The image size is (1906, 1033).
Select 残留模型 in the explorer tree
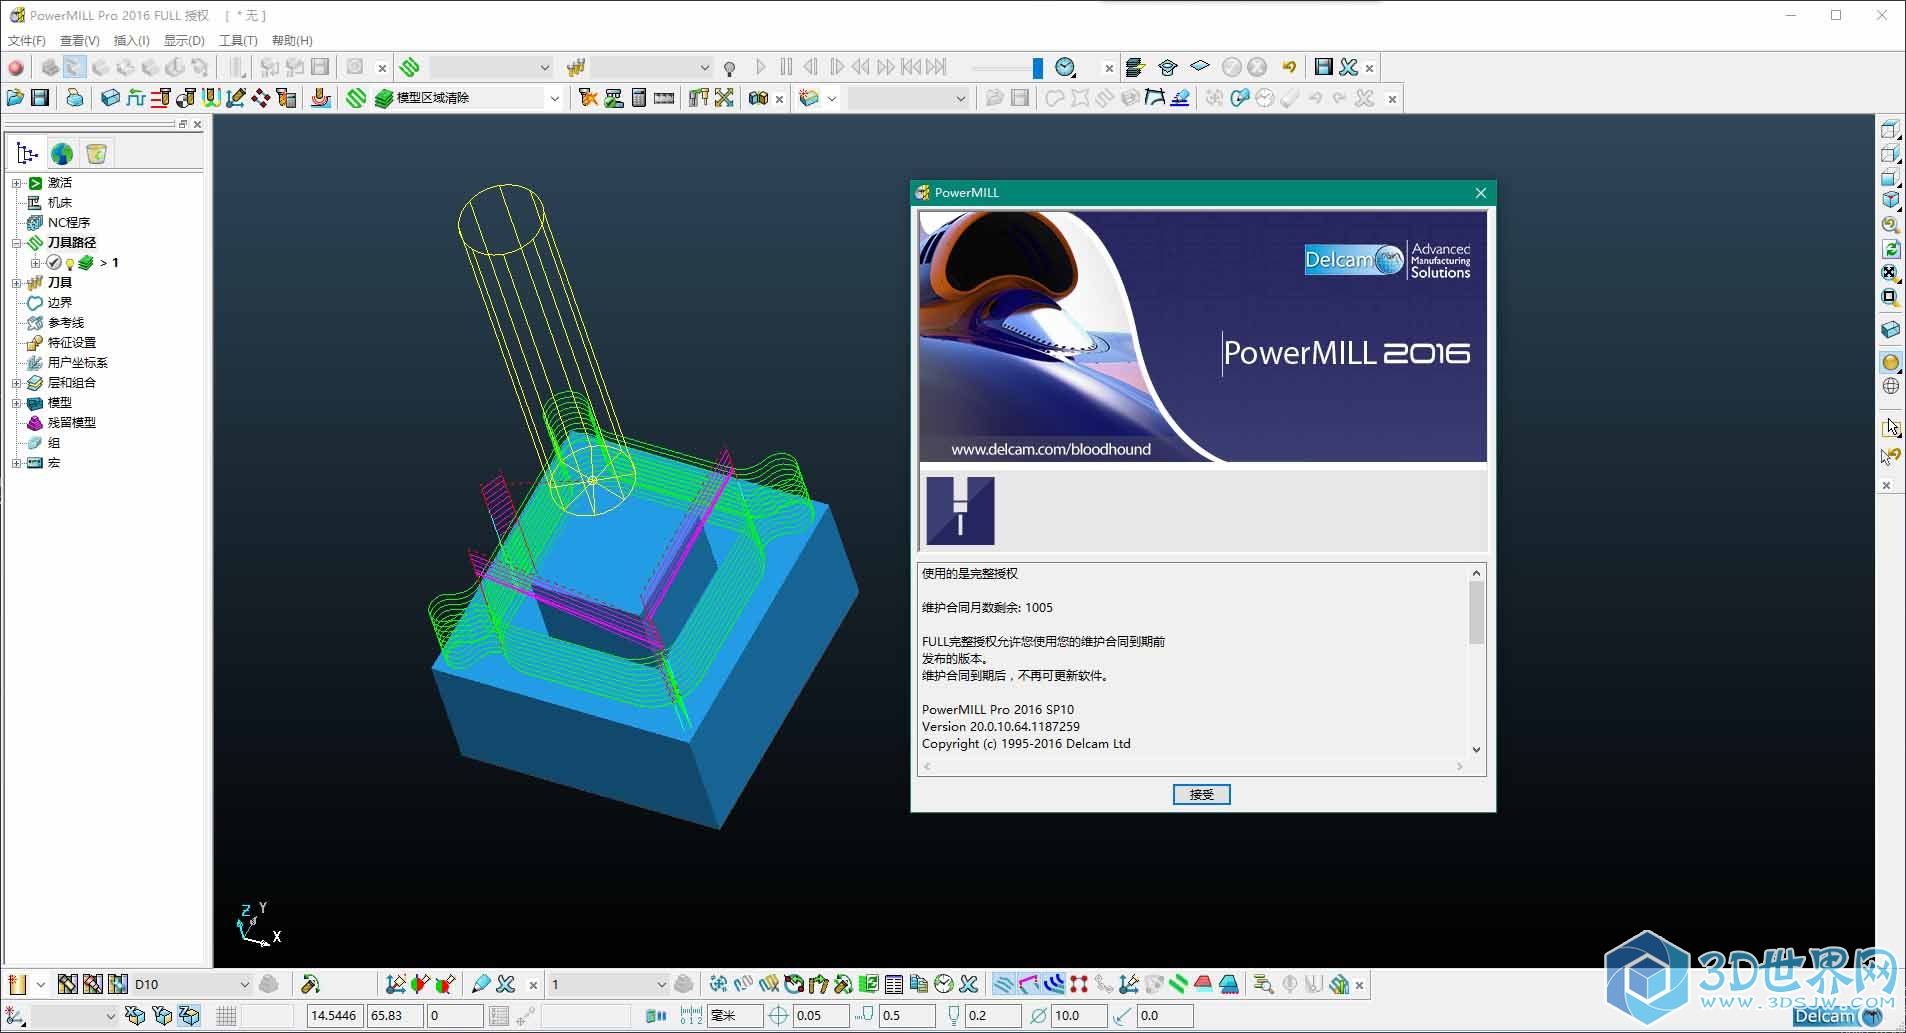72,423
